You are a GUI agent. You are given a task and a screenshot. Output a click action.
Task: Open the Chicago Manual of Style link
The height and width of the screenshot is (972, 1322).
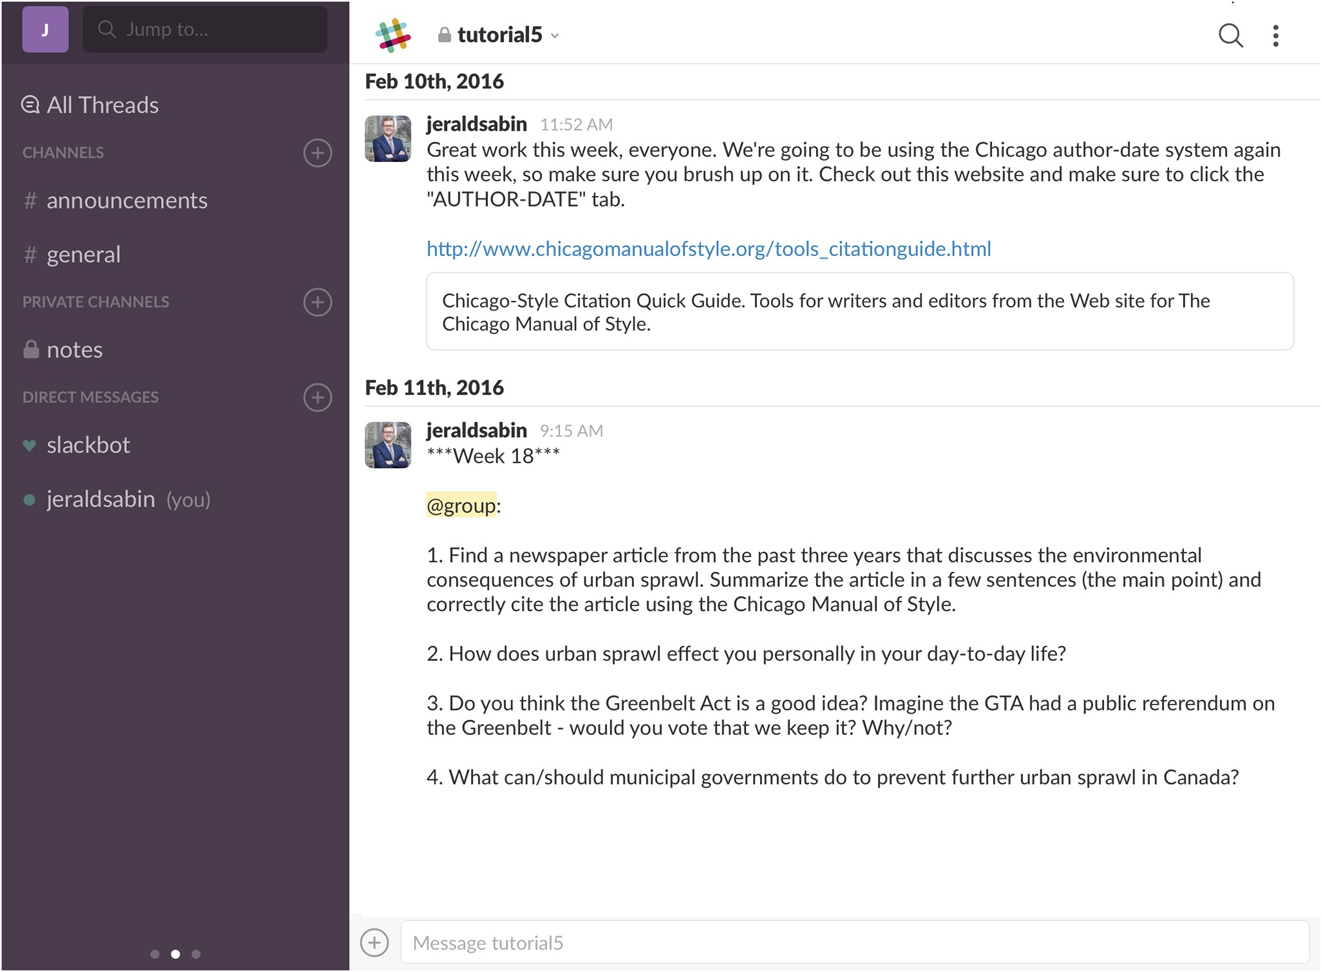708,249
